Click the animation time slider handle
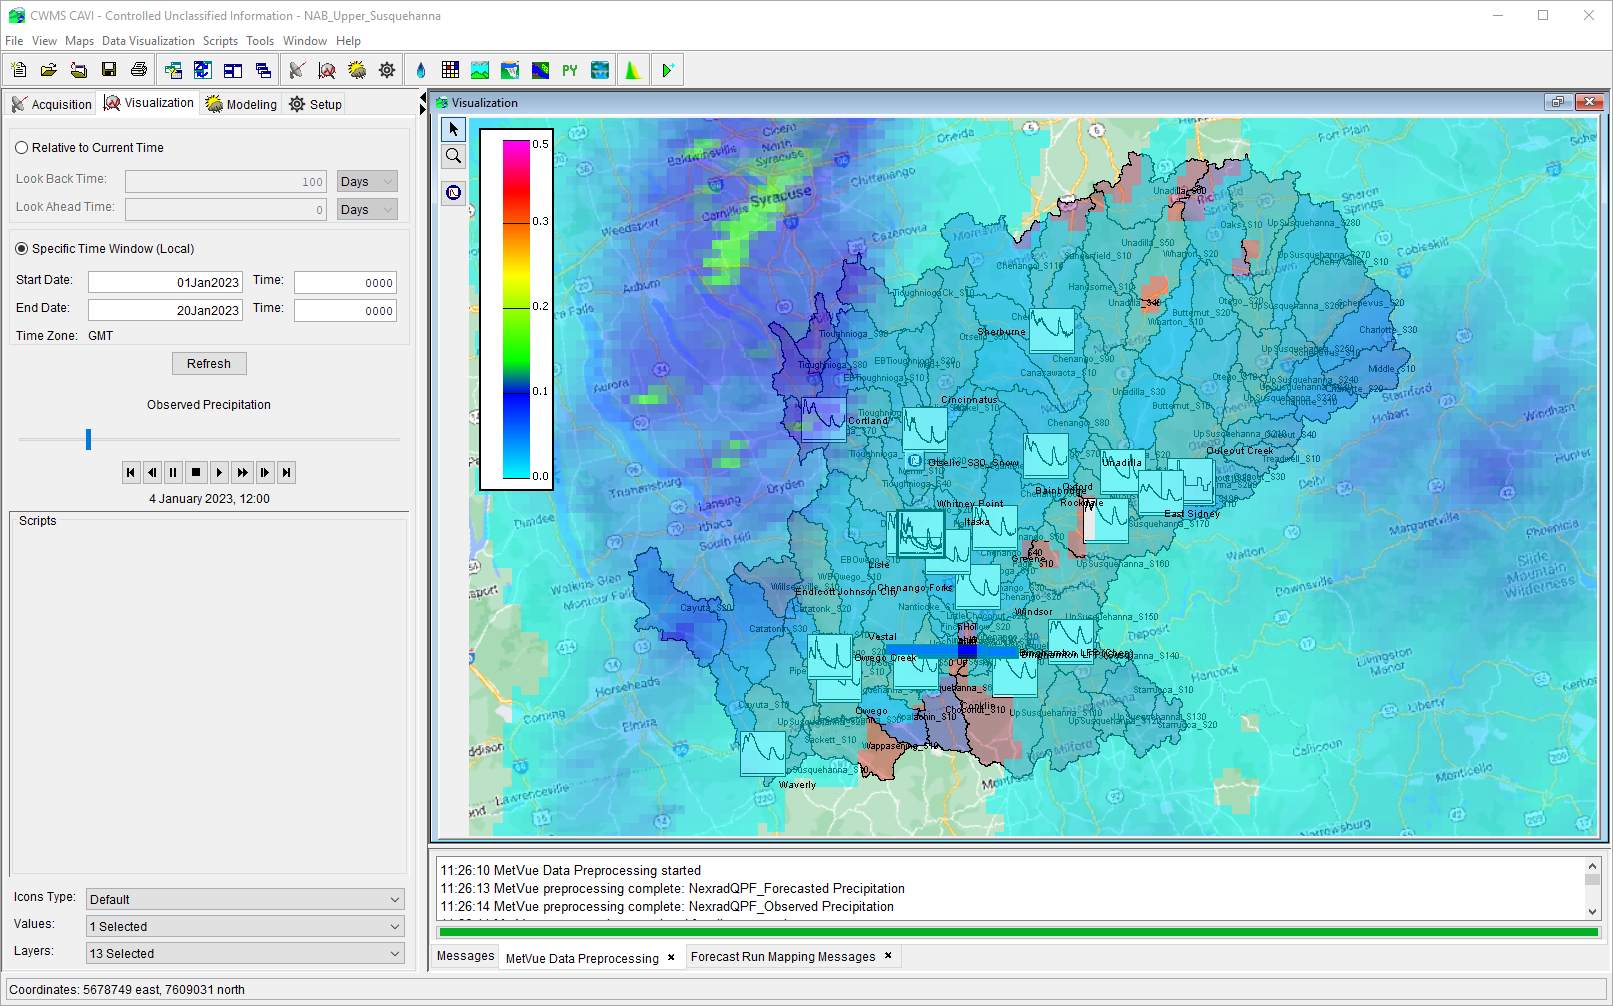This screenshot has height=1006, width=1613. pos(88,439)
